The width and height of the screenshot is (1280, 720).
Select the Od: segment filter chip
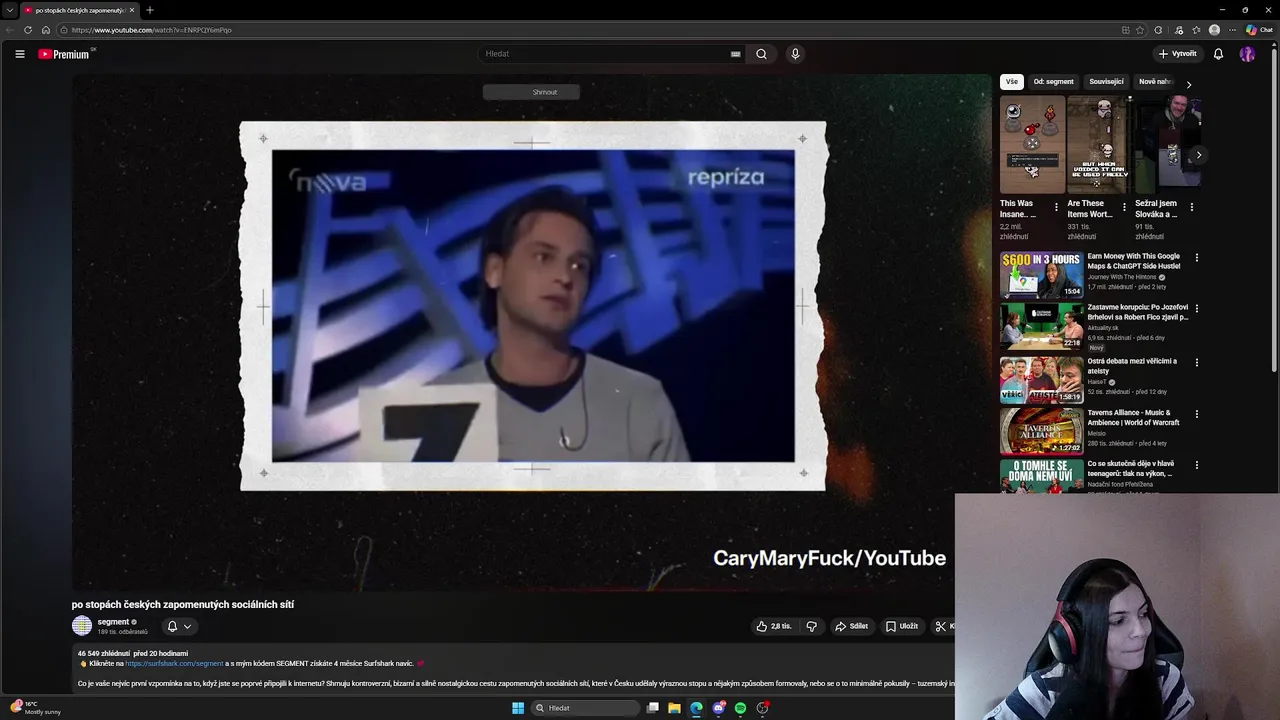(1053, 82)
